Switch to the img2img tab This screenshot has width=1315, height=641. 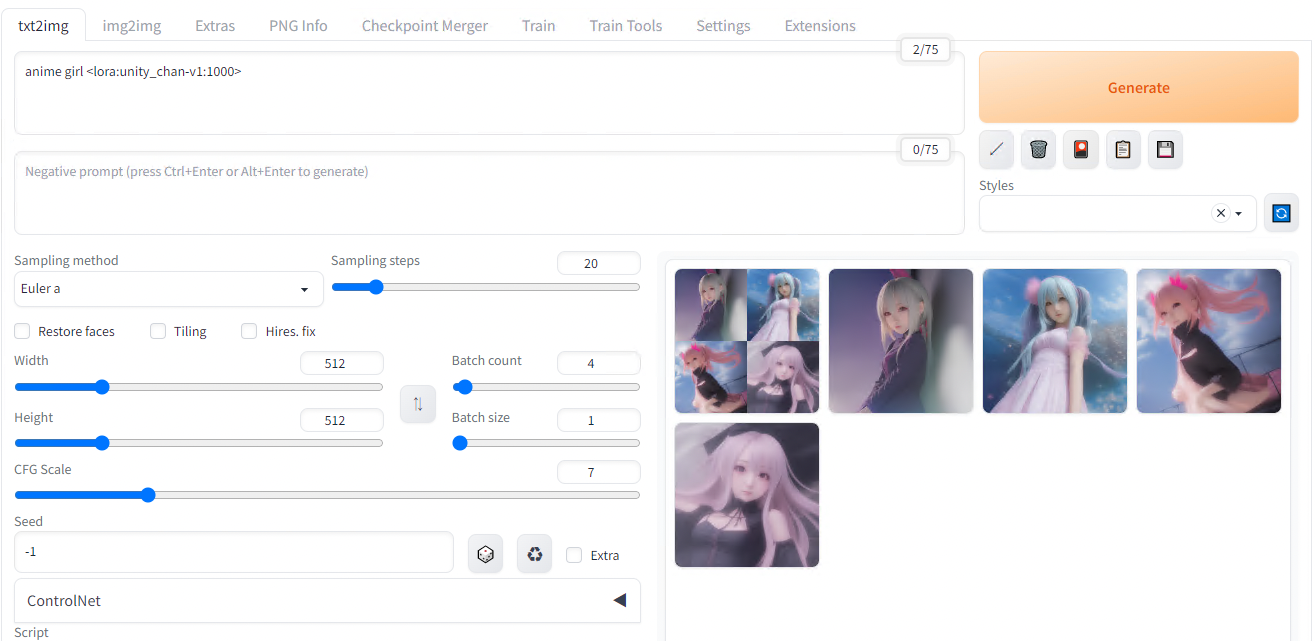(131, 25)
